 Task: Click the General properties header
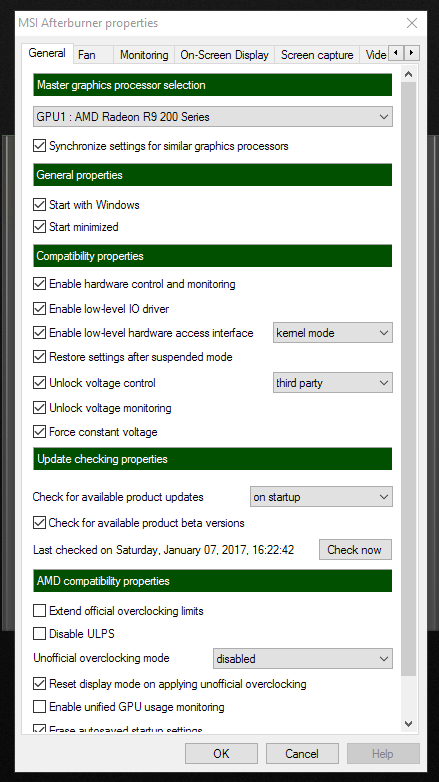coord(213,175)
